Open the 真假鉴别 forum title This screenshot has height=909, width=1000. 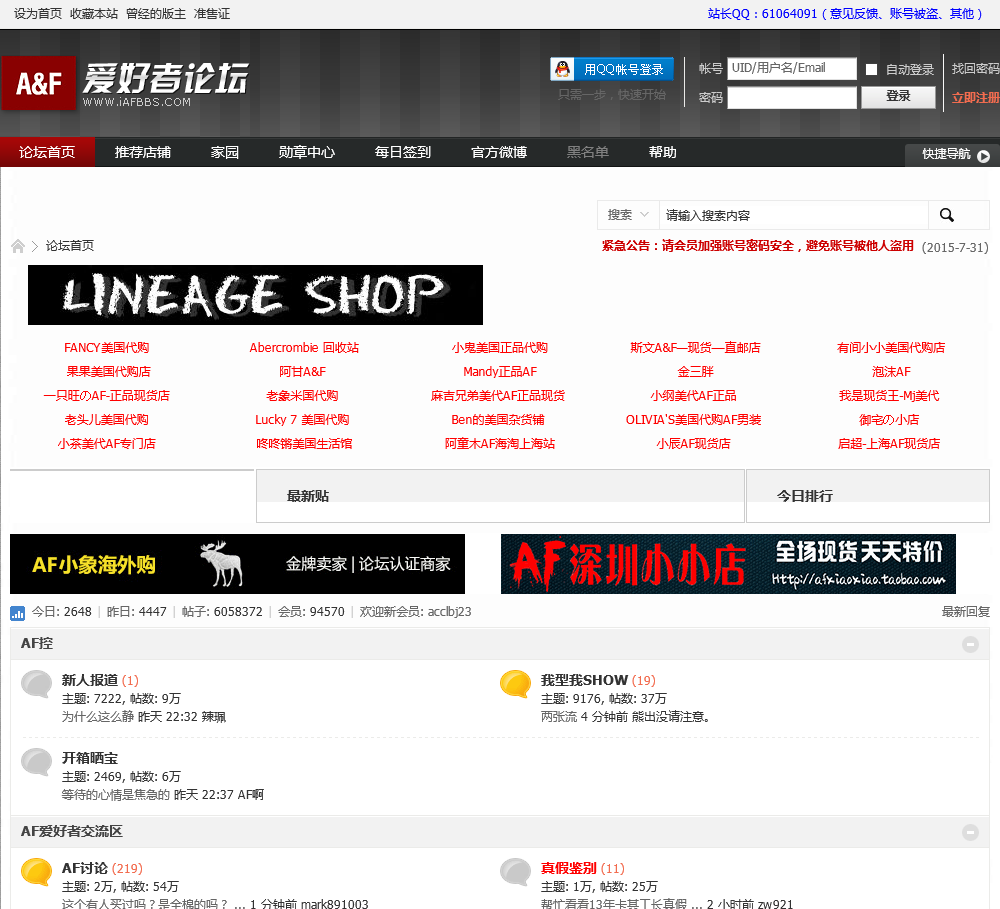(x=569, y=868)
